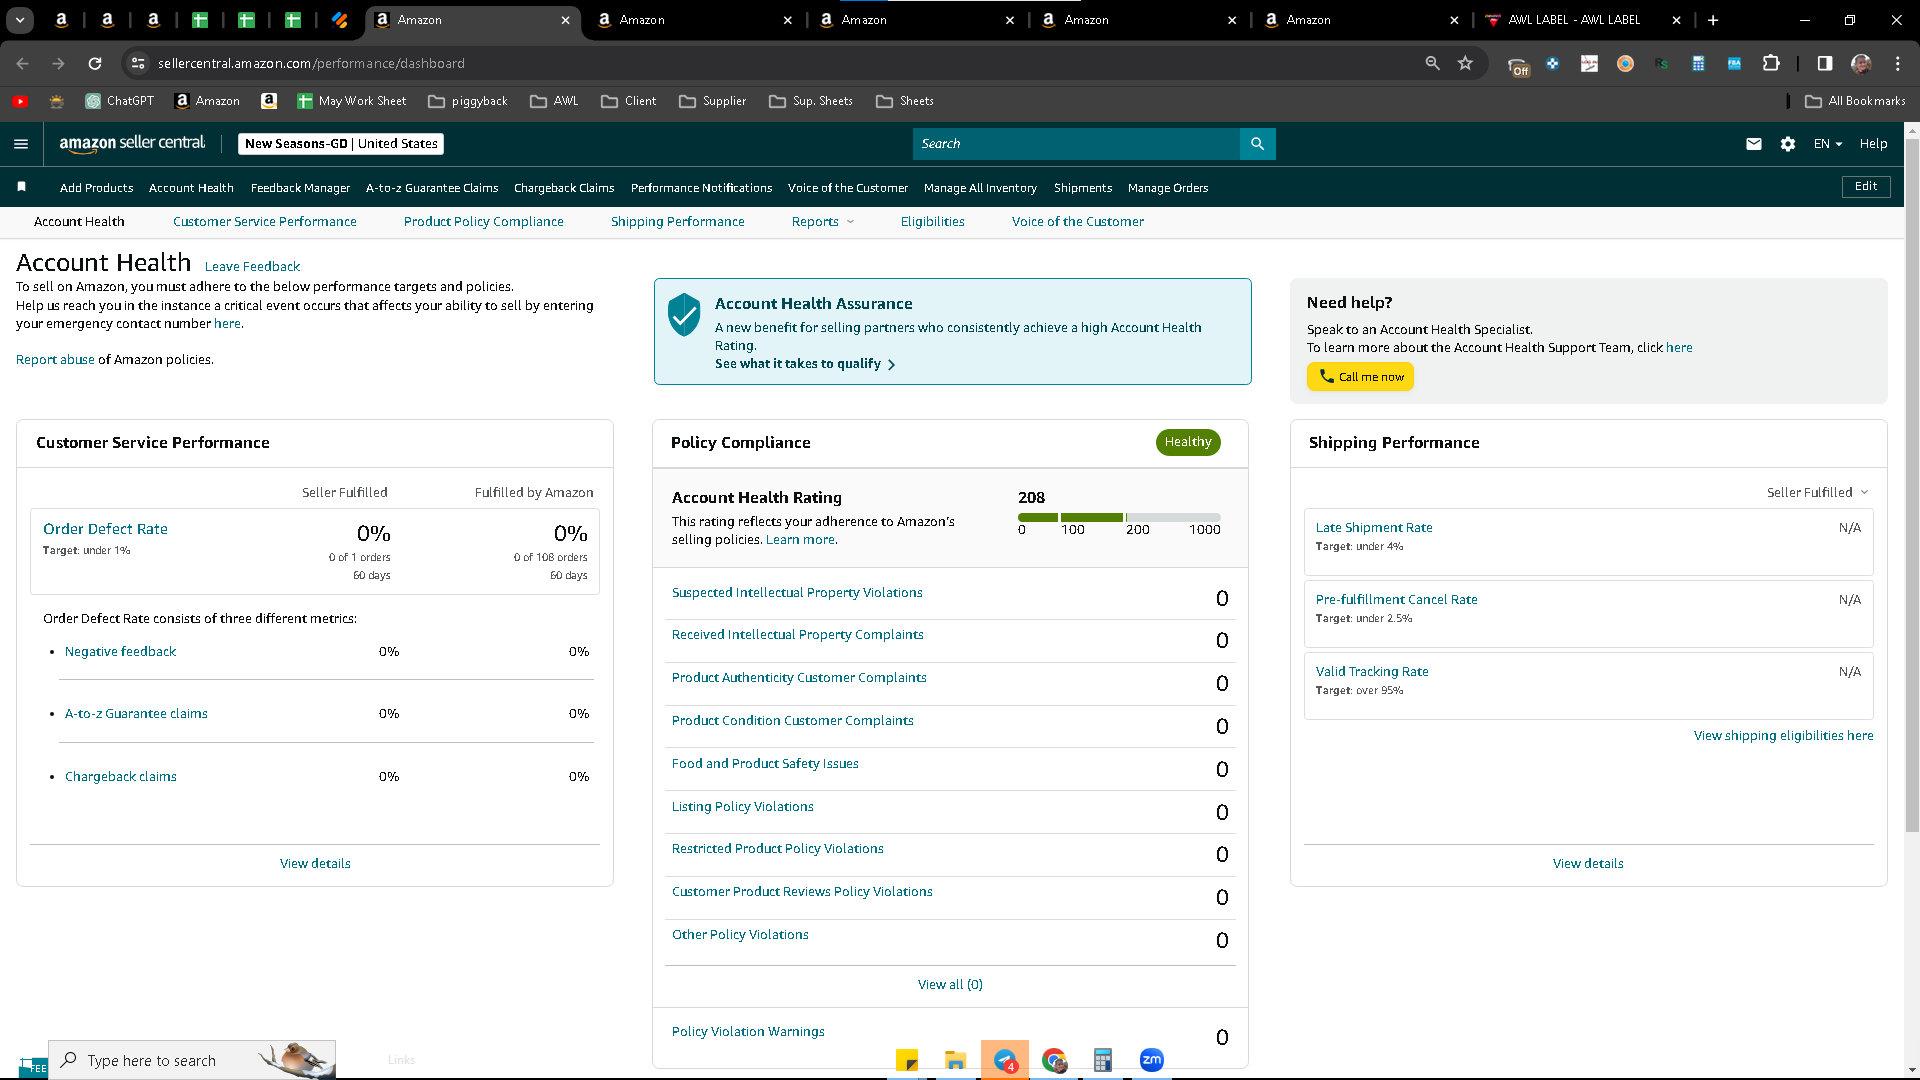The image size is (1920, 1080).
Task: Open the ChatGPT bookmark
Action: tap(120, 101)
